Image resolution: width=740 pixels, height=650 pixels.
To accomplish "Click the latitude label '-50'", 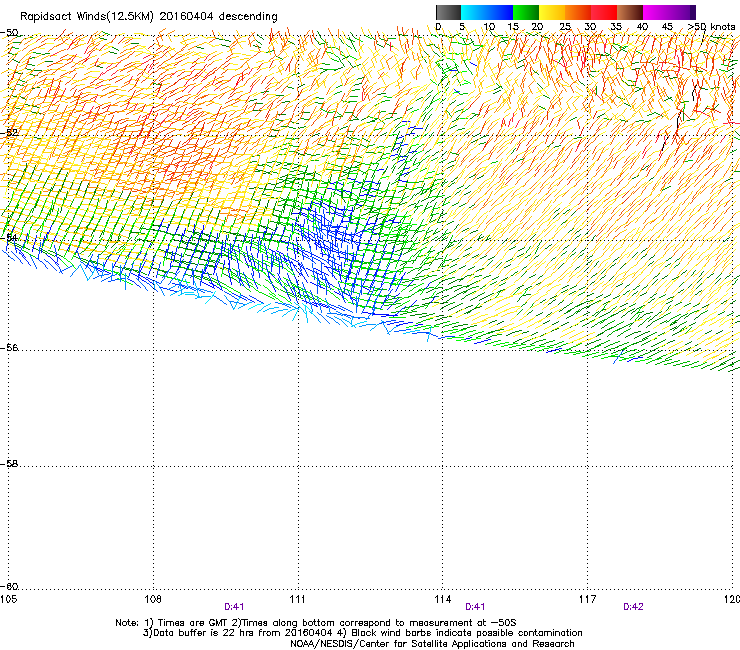I will pos(9,33).
